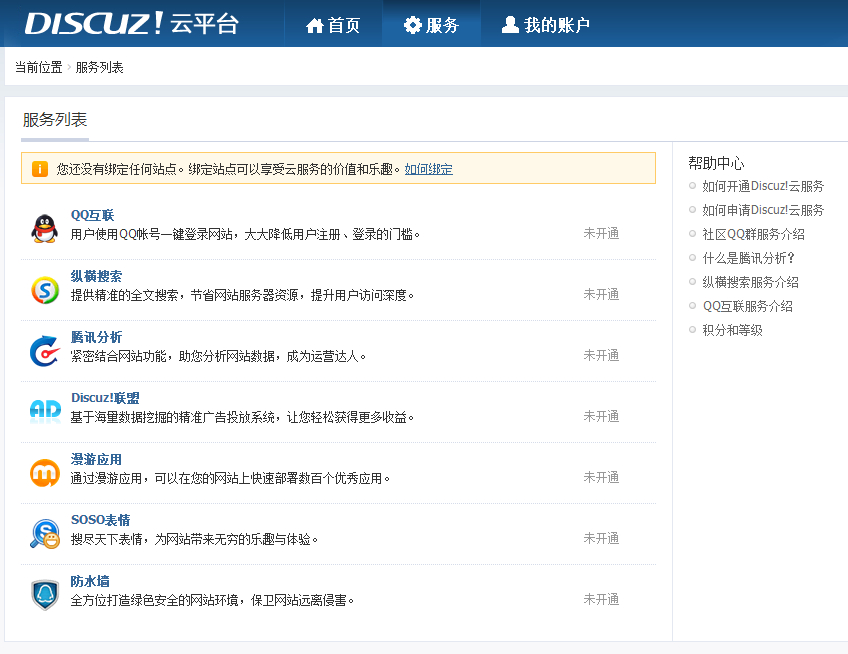Image resolution: width=848 pixels, height=654 pixels.
Task: Open the 服务 navigation tab
Action: coord(432,25)
